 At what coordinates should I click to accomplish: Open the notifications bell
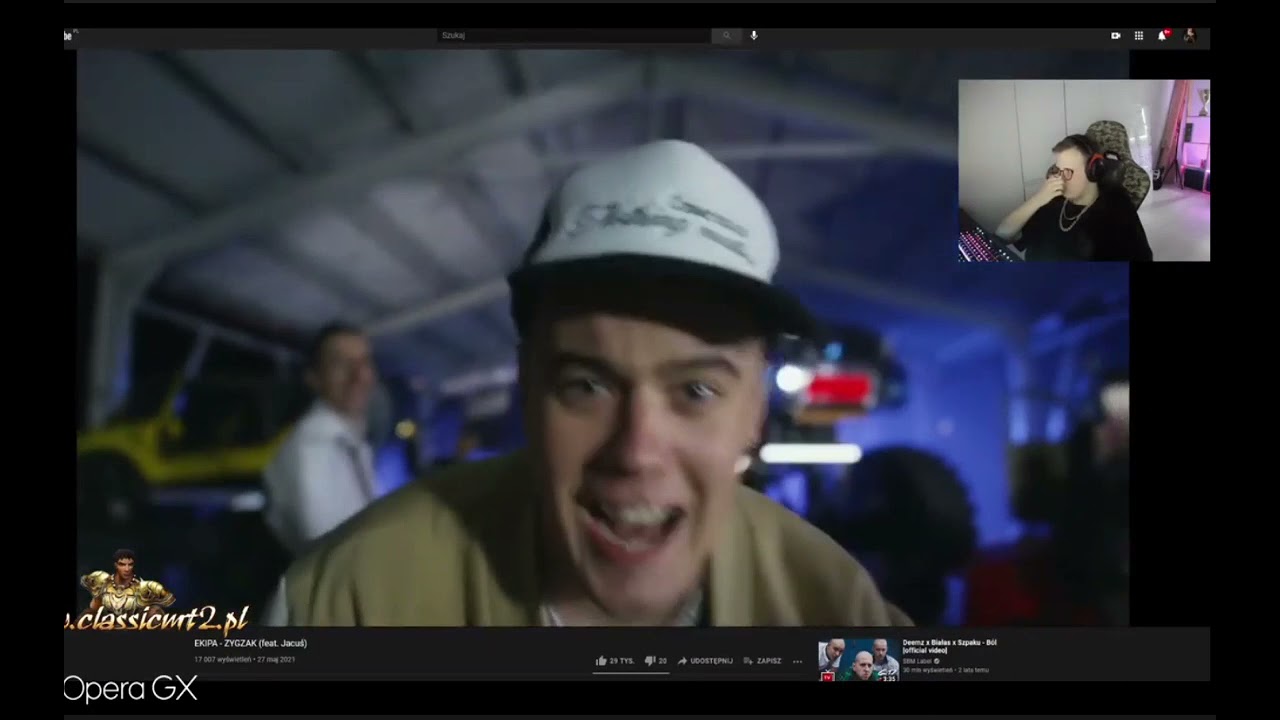click(x=1162, y=35)
